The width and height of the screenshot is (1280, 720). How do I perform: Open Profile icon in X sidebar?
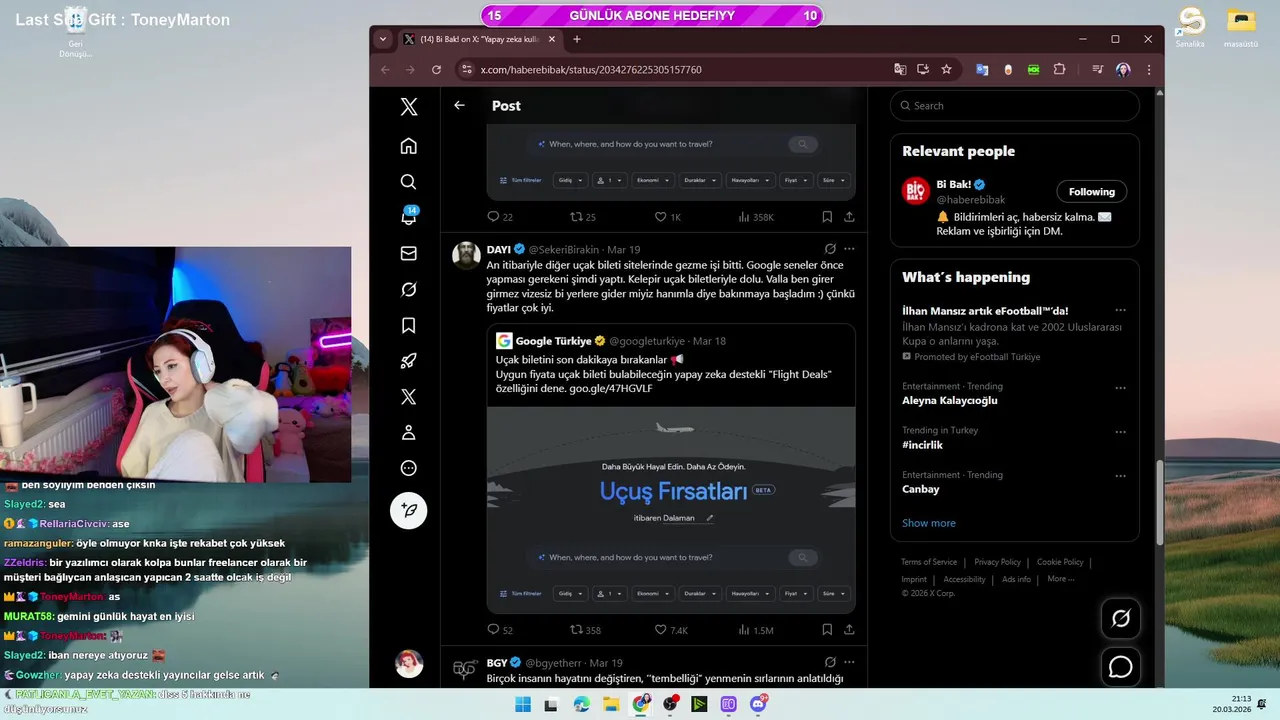pyautogui.click(x=408, y=433)
